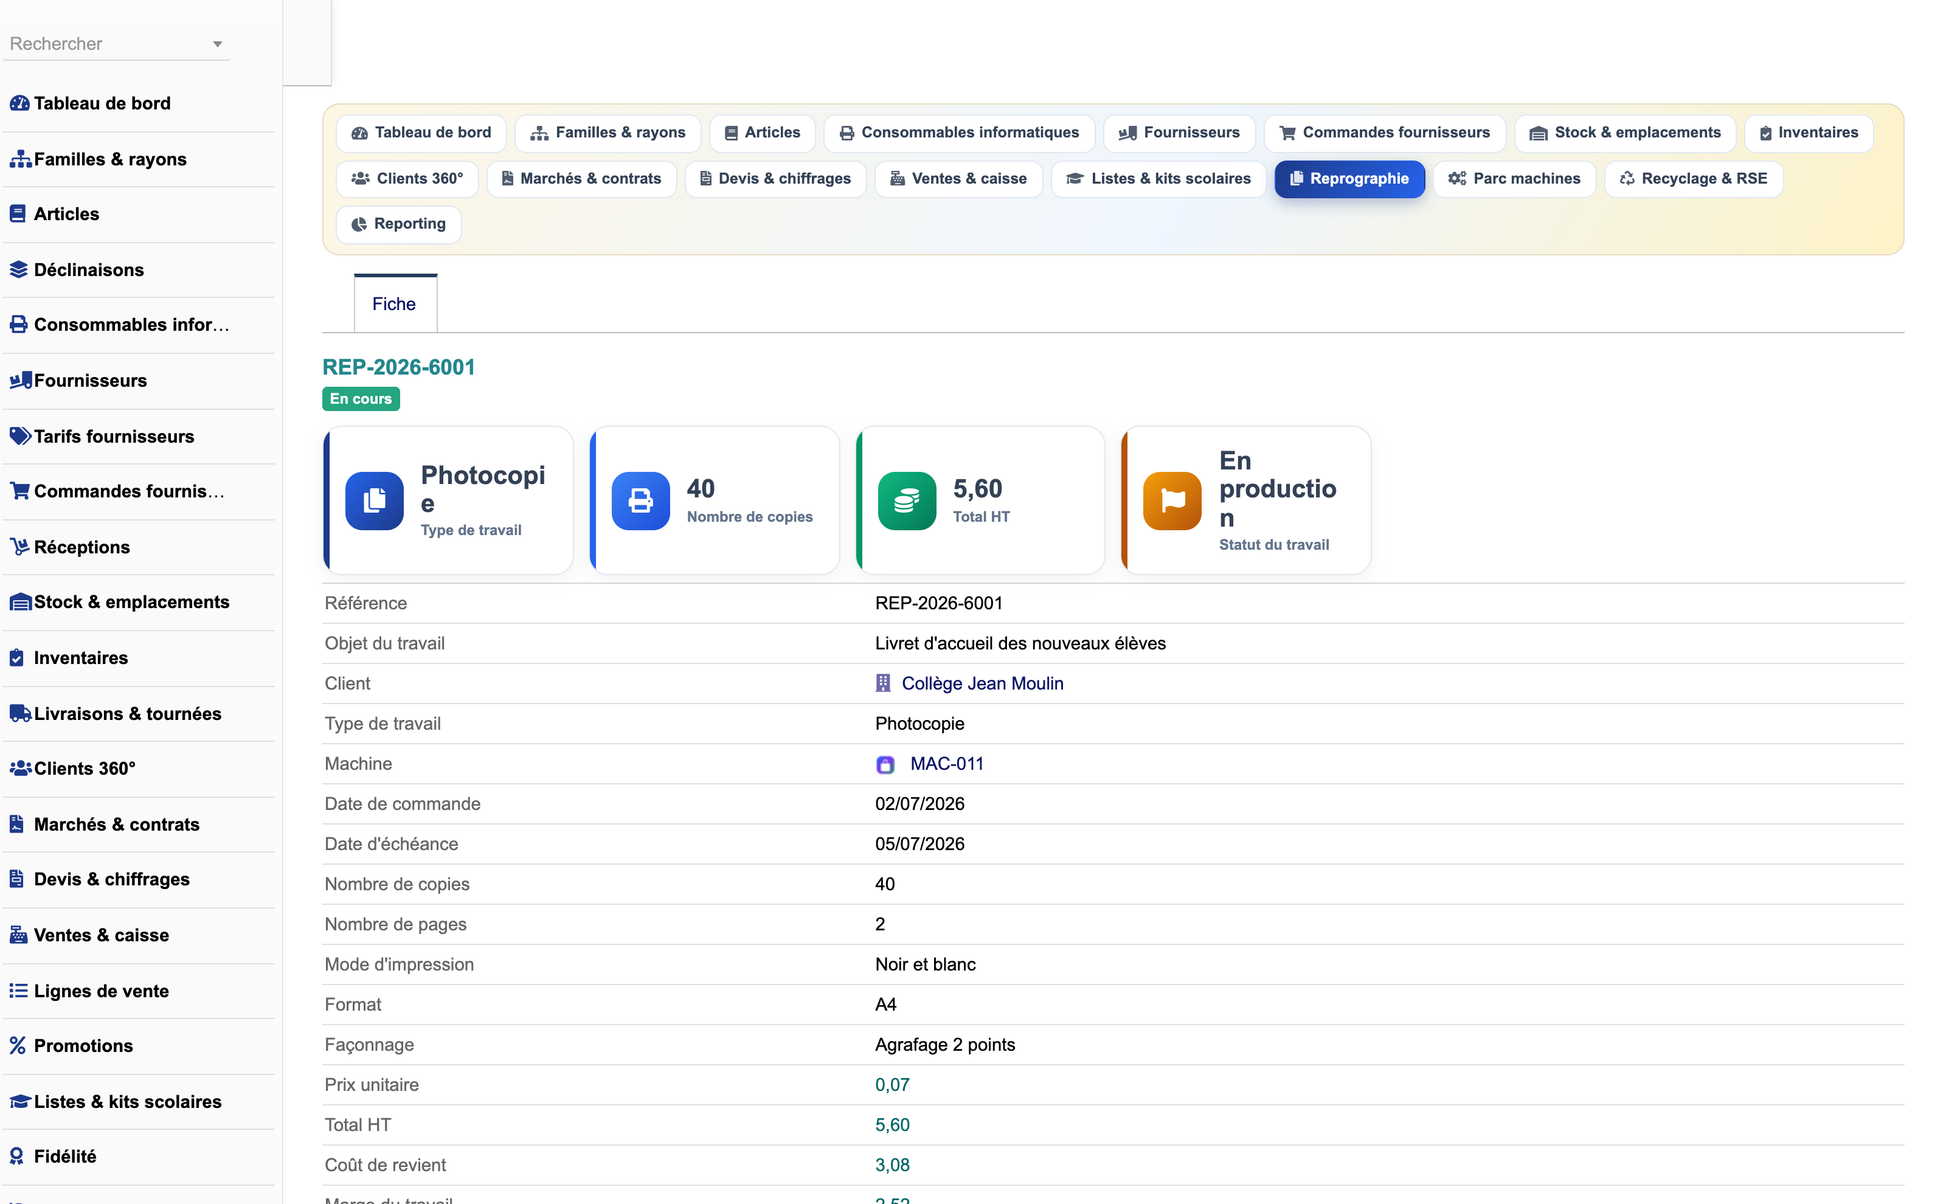
Task: Click the En cours status badge
Action: click(x=361, y=399)
